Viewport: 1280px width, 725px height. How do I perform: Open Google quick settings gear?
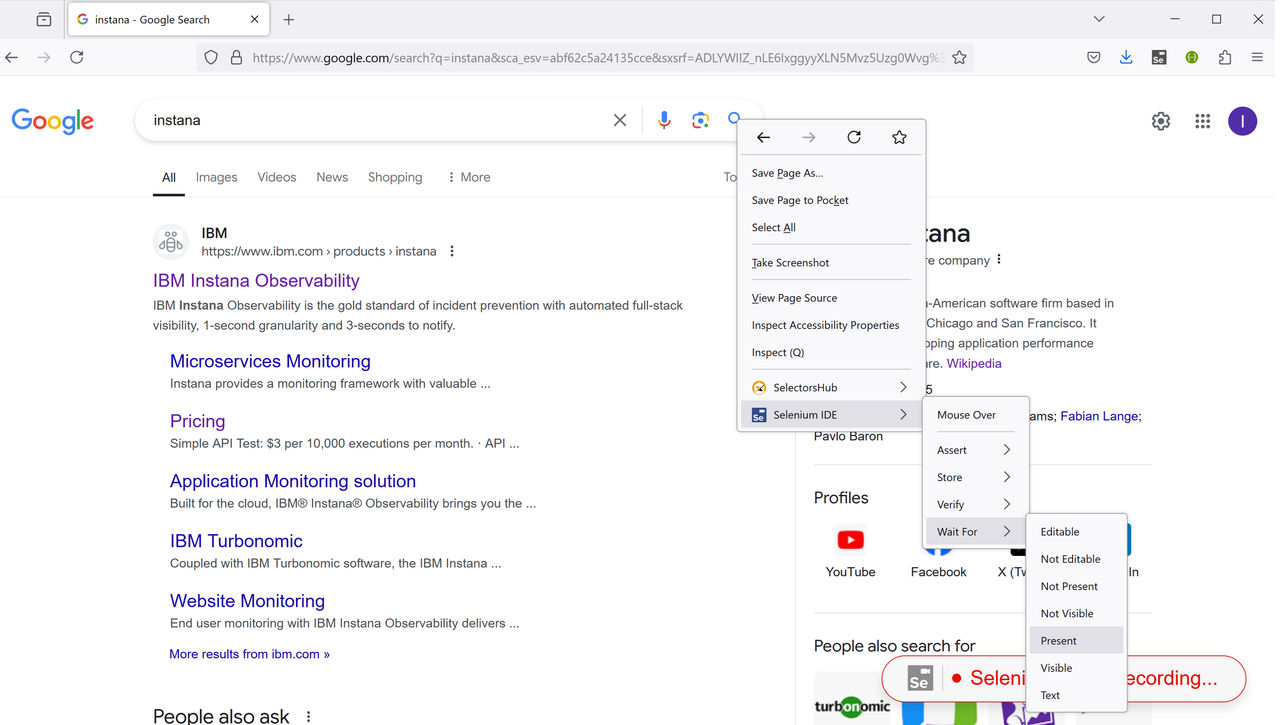pyautogui.click(x=1161, y=121)
